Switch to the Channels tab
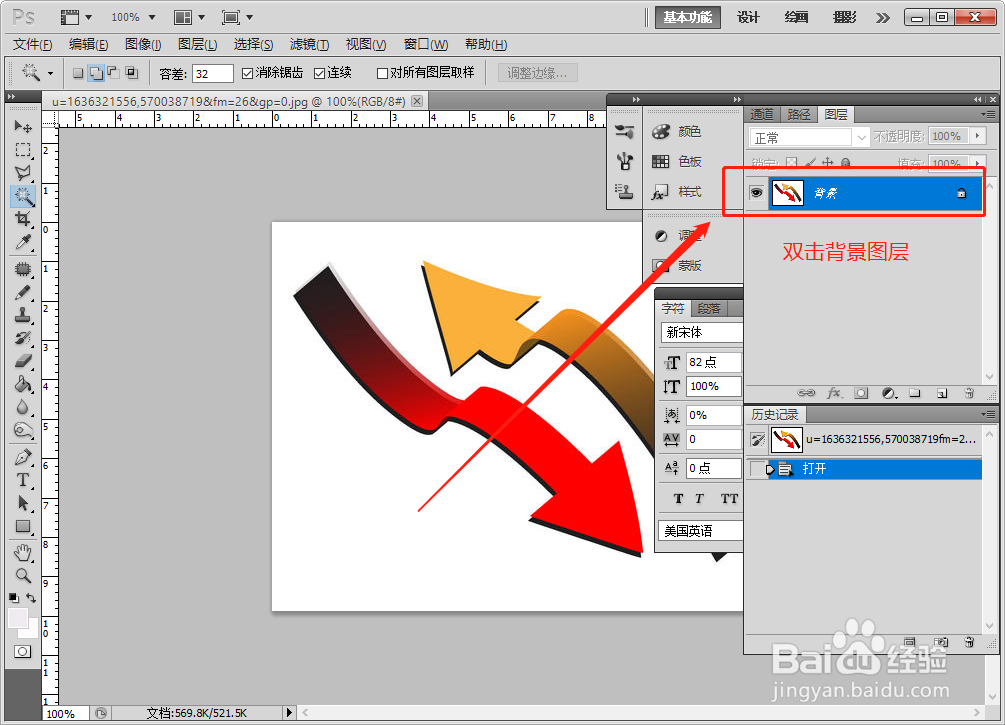 [x=762, y=115]
